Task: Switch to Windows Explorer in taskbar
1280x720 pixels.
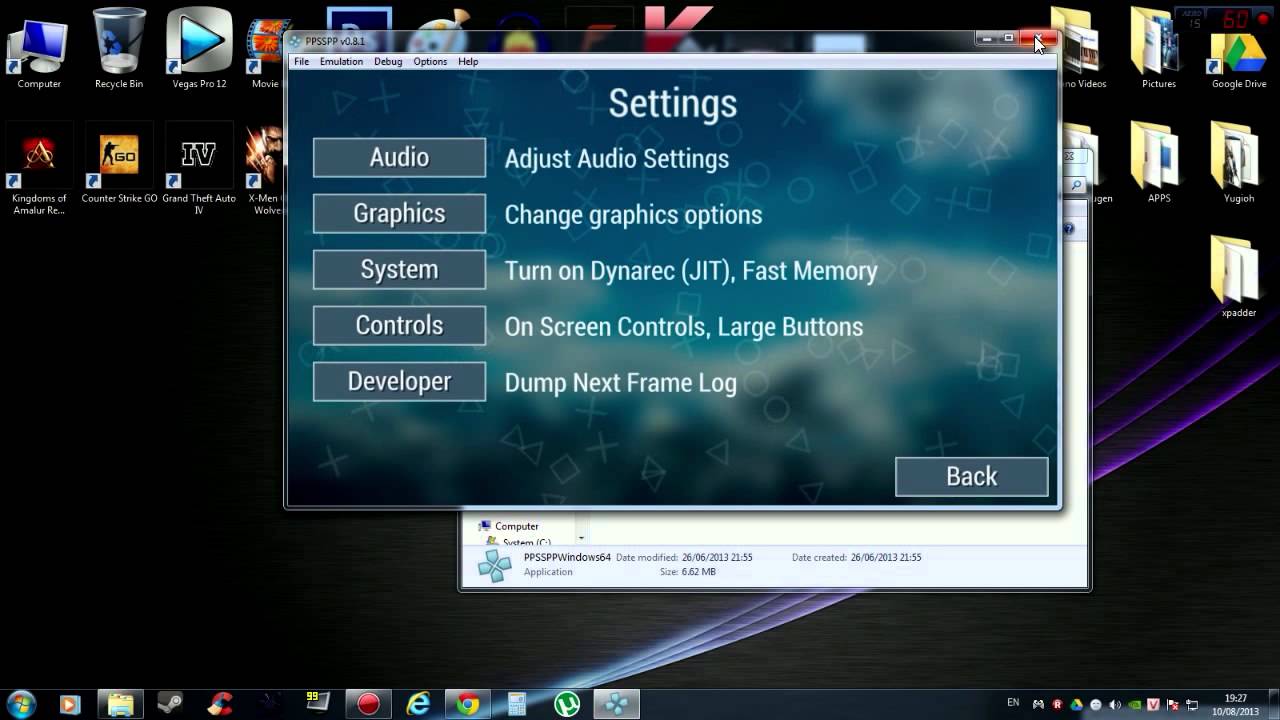Action: 120,704
